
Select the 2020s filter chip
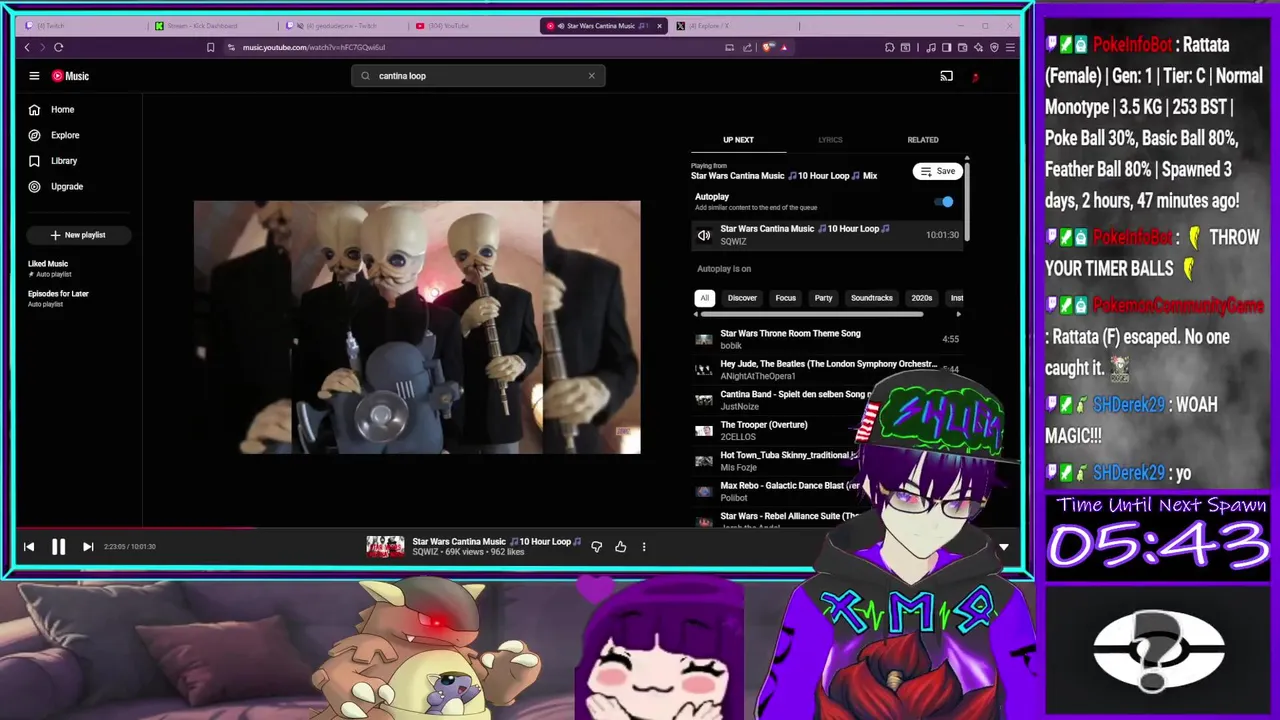(922, 298)
